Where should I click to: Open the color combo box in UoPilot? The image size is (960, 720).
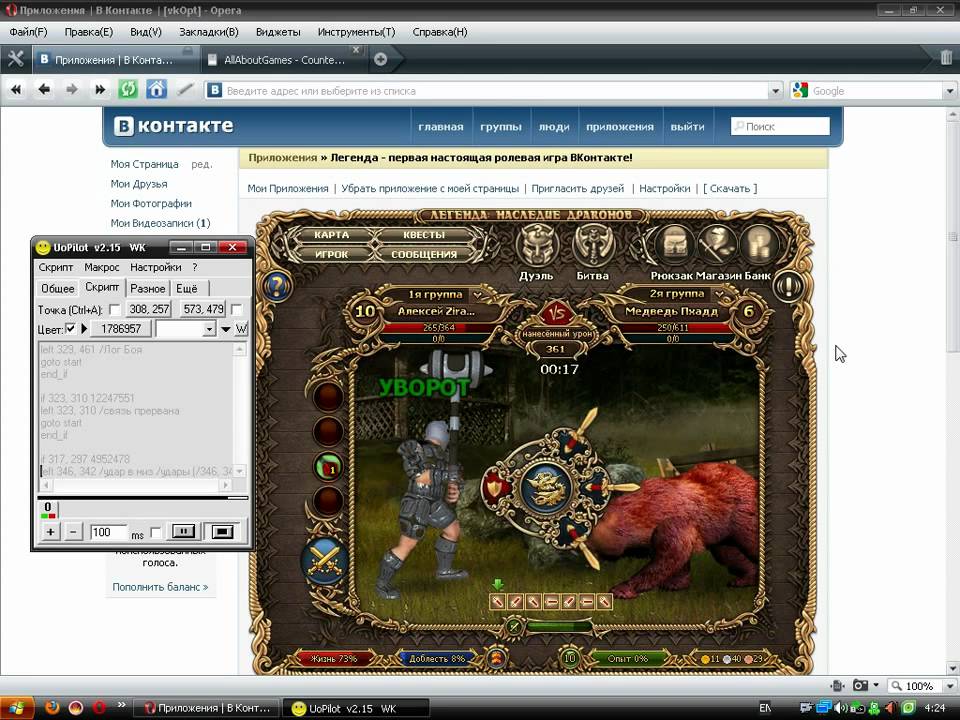(x=186, y=329)
